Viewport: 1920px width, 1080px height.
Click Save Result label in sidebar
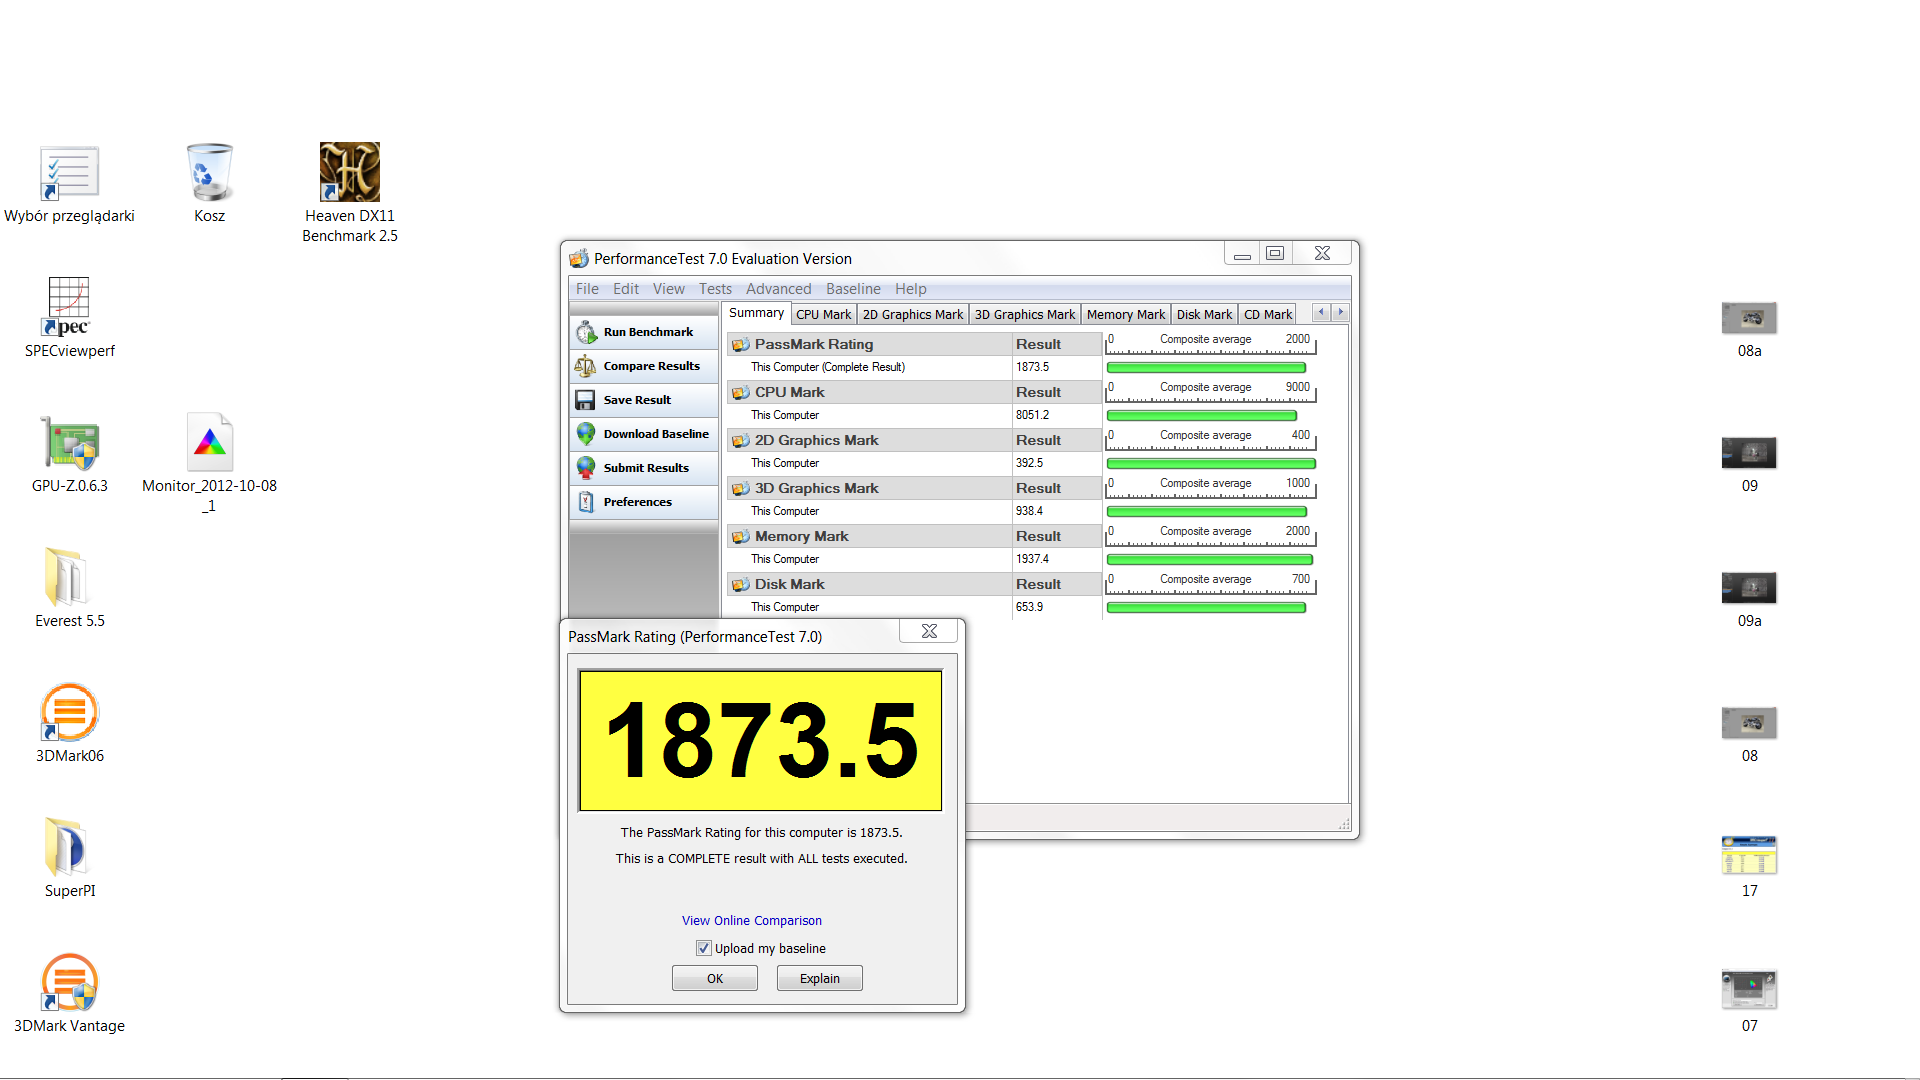tap(637, 400)
